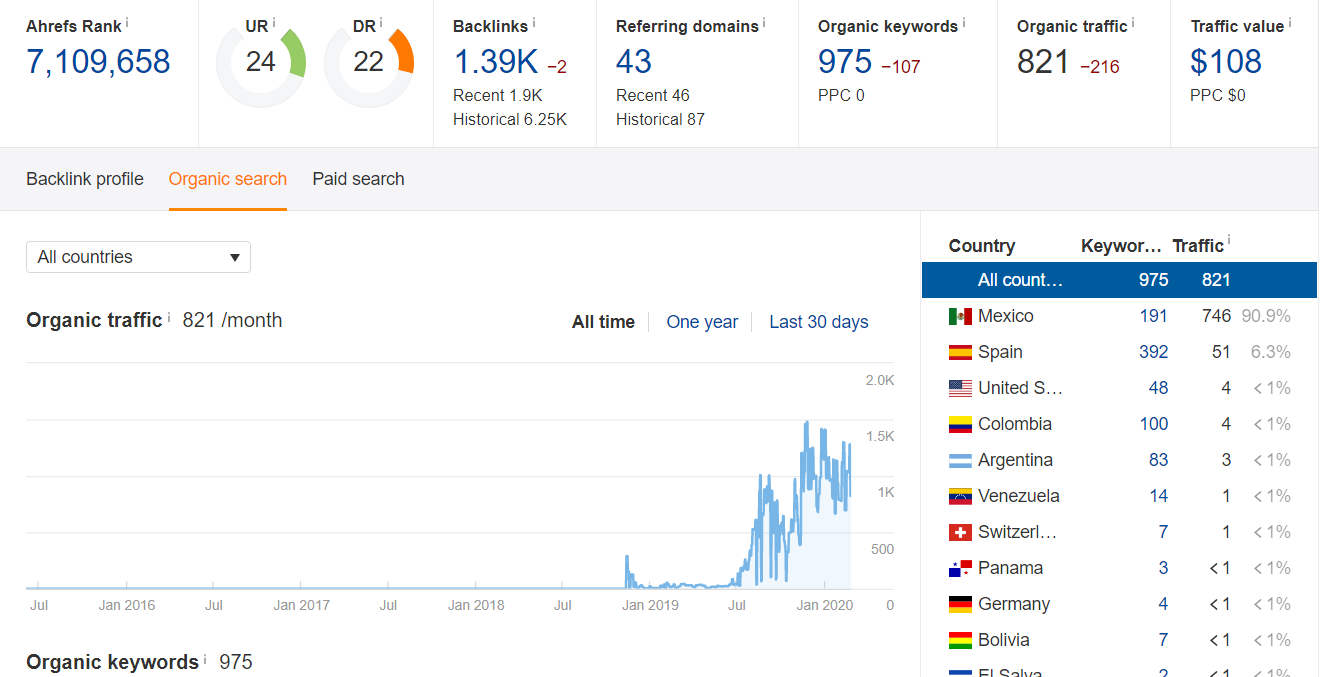
Task: Click the UR 24 donut gauge
Action: click(261, 62)
